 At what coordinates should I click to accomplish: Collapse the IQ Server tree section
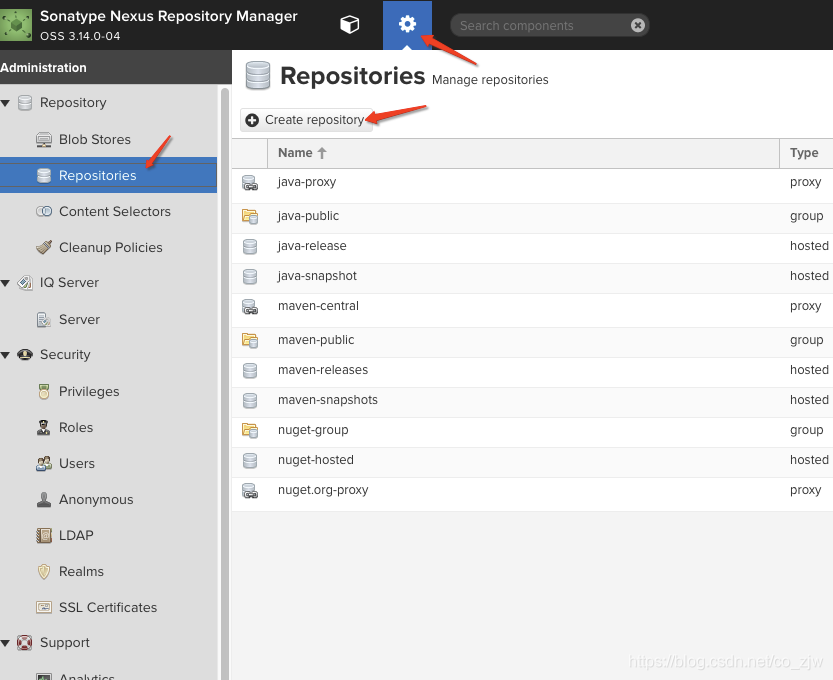tap(6, 283)
